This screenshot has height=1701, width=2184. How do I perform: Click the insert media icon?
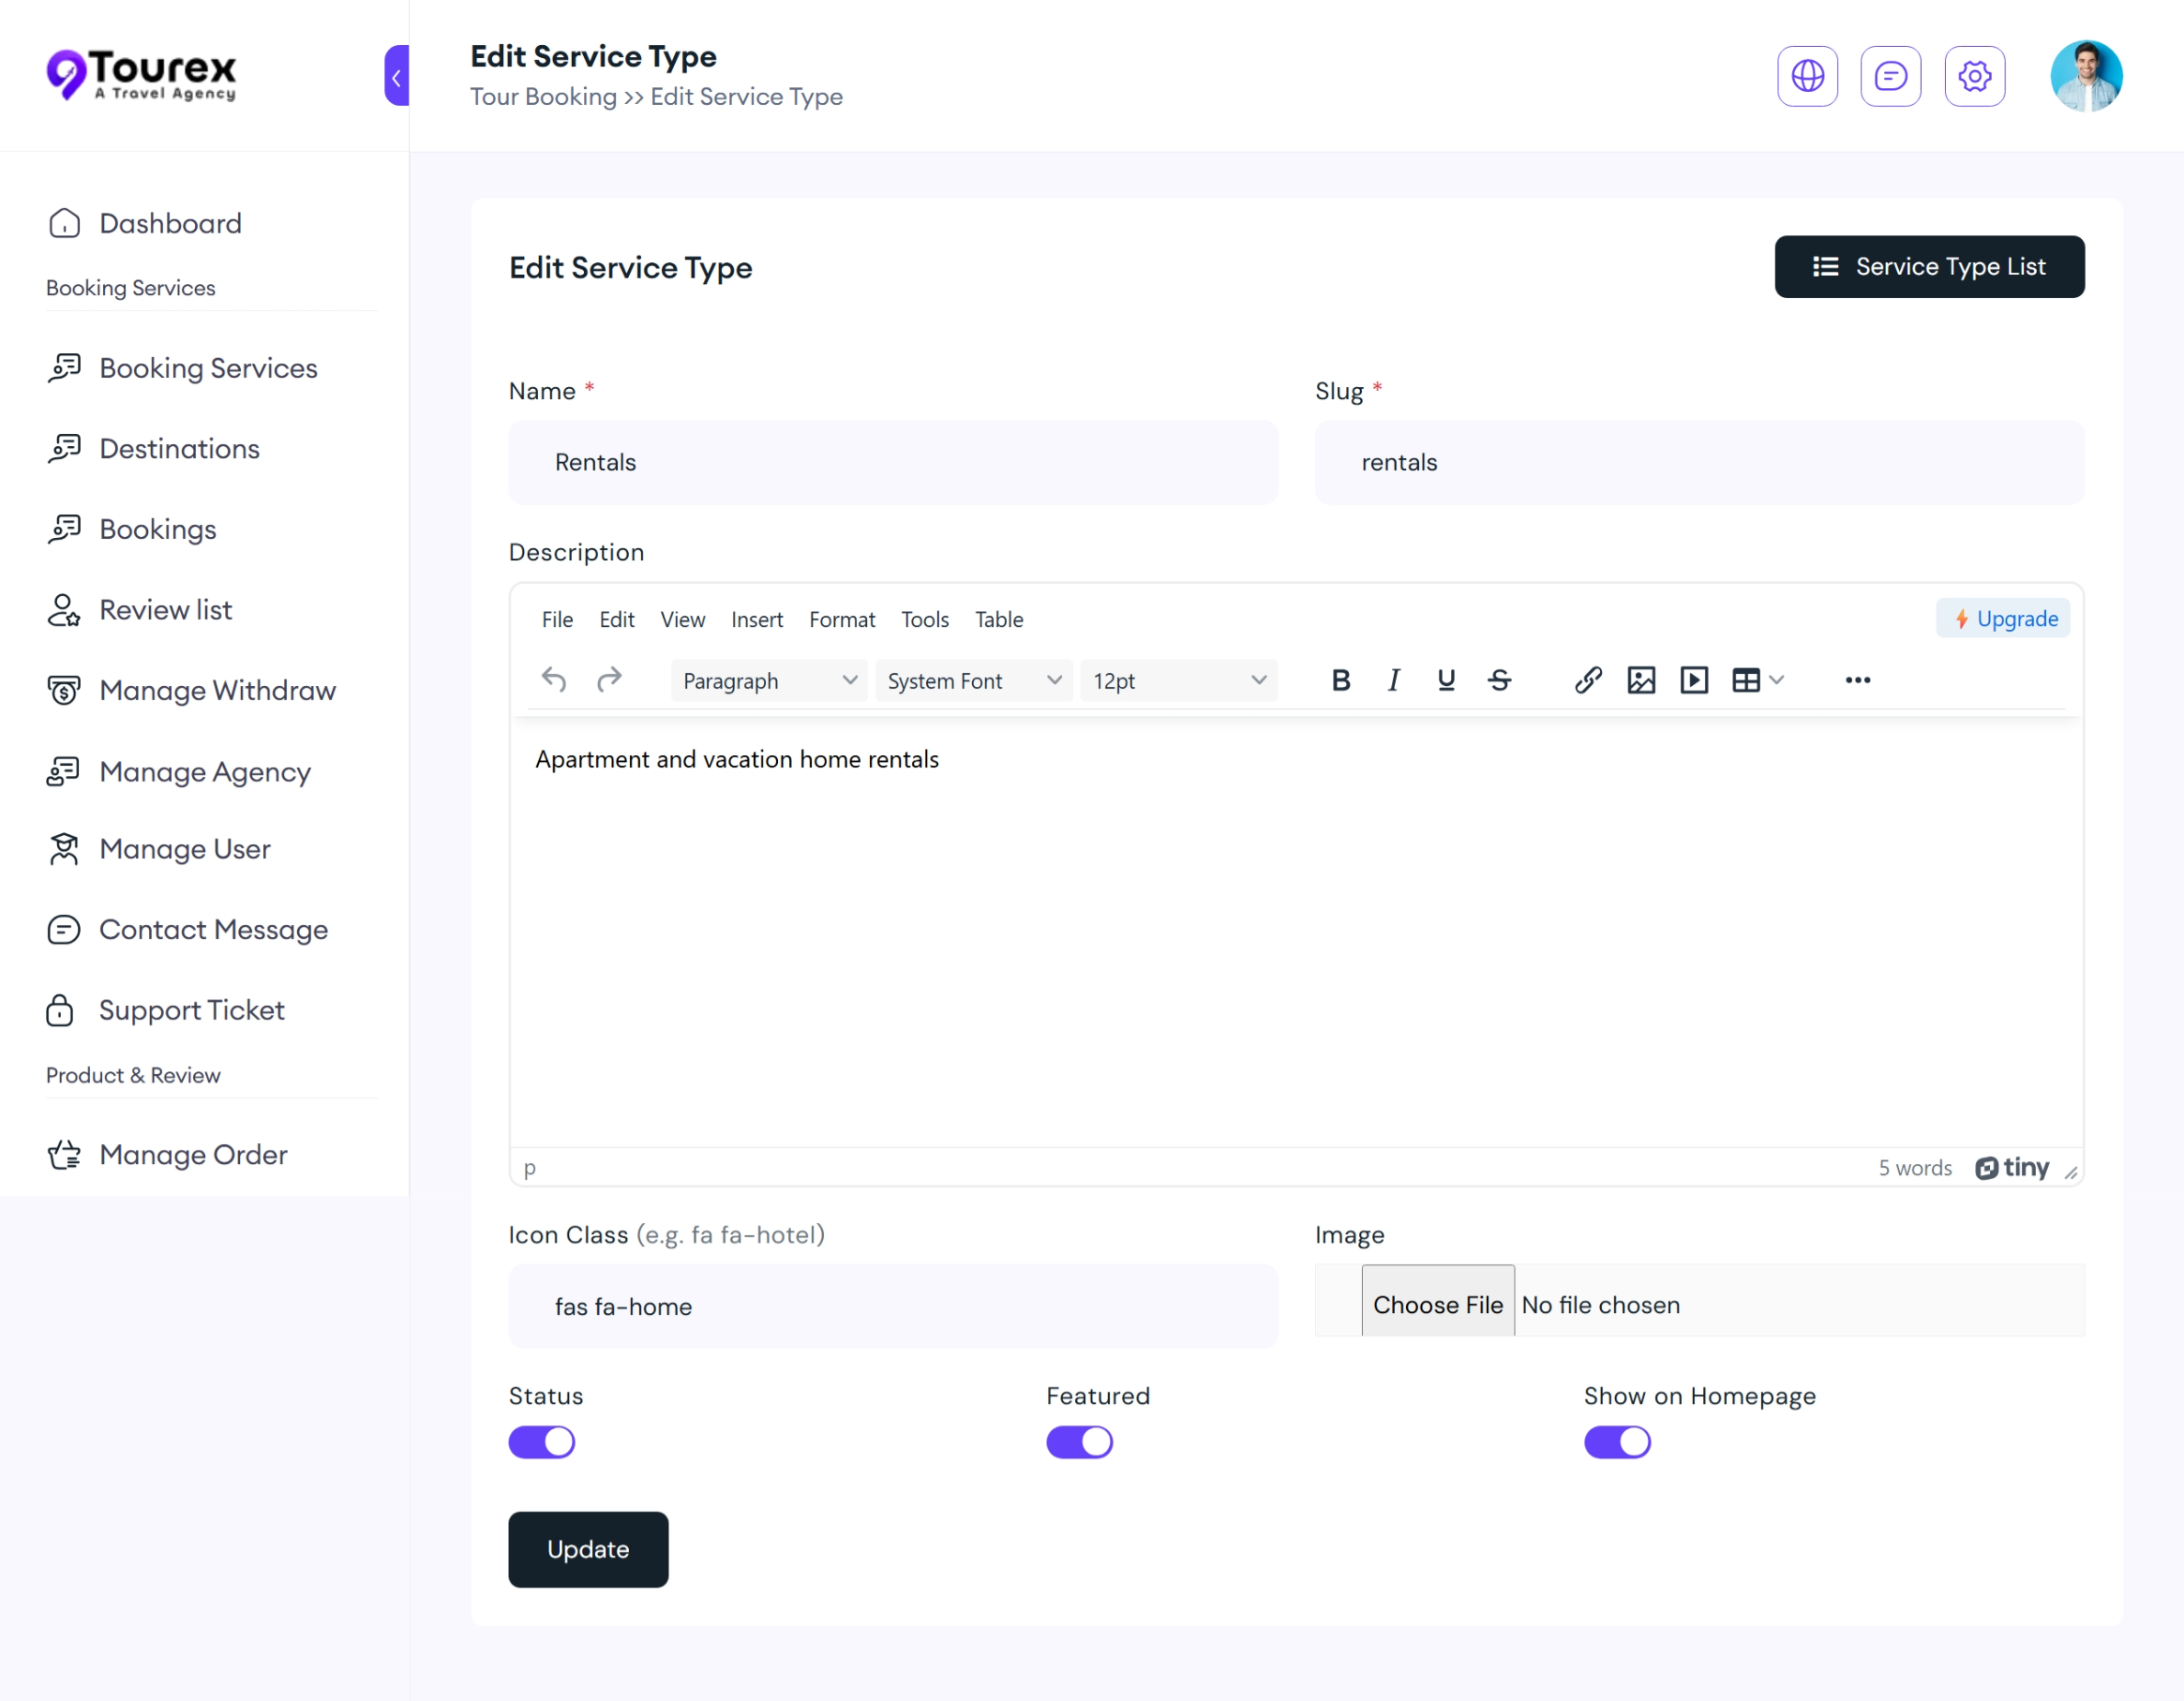[x=1693, y=680]
